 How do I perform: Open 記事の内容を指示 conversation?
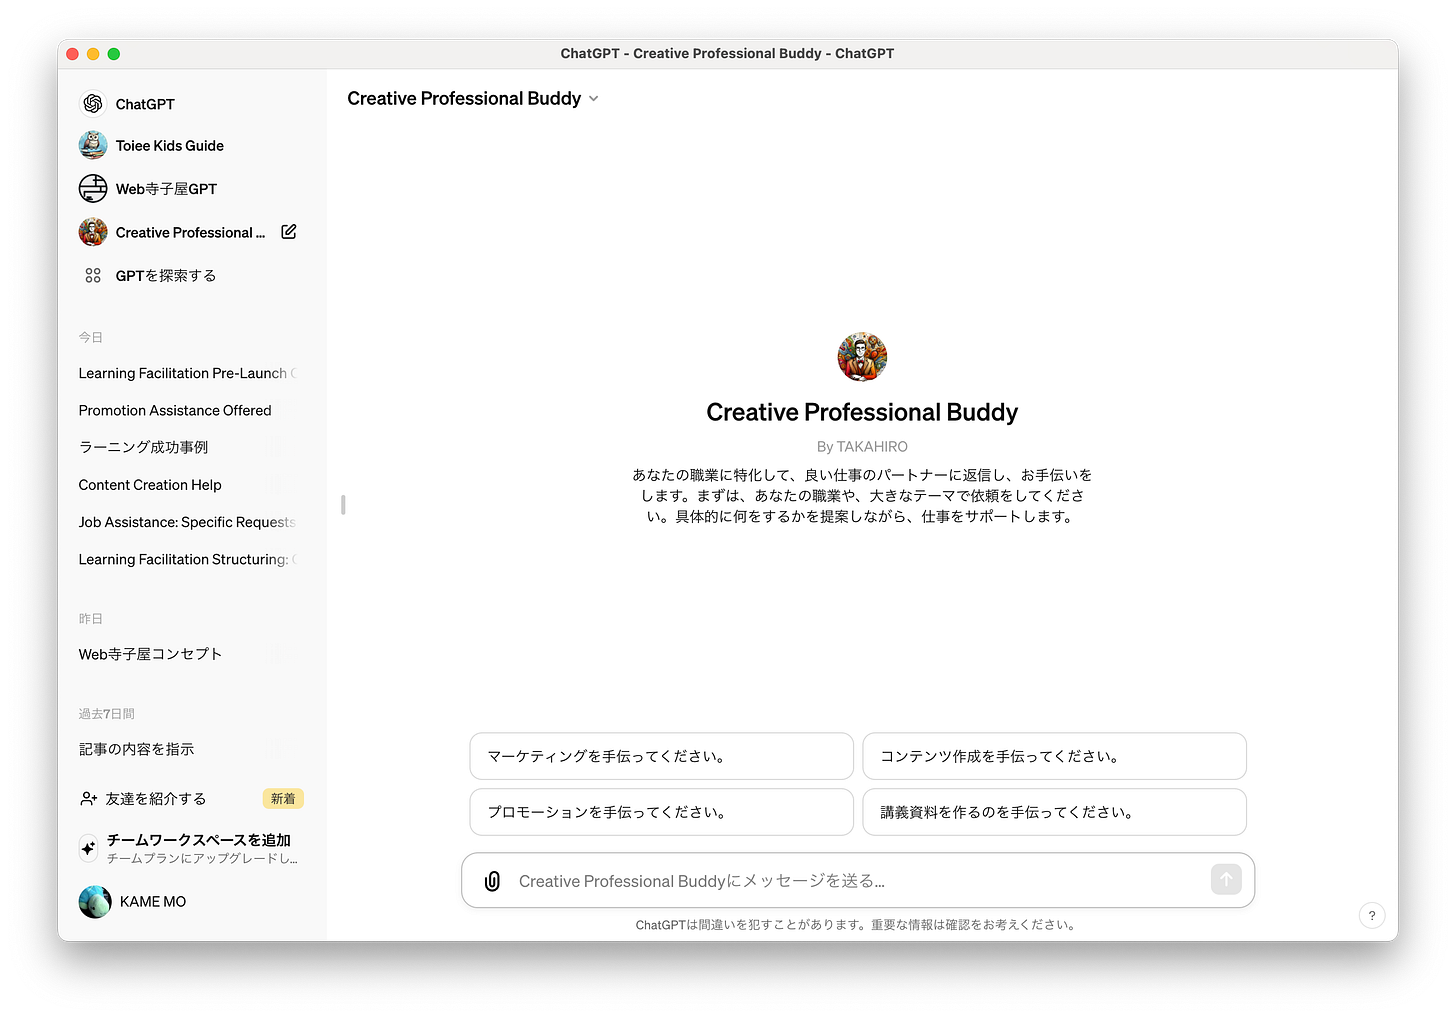click(137, 749)
